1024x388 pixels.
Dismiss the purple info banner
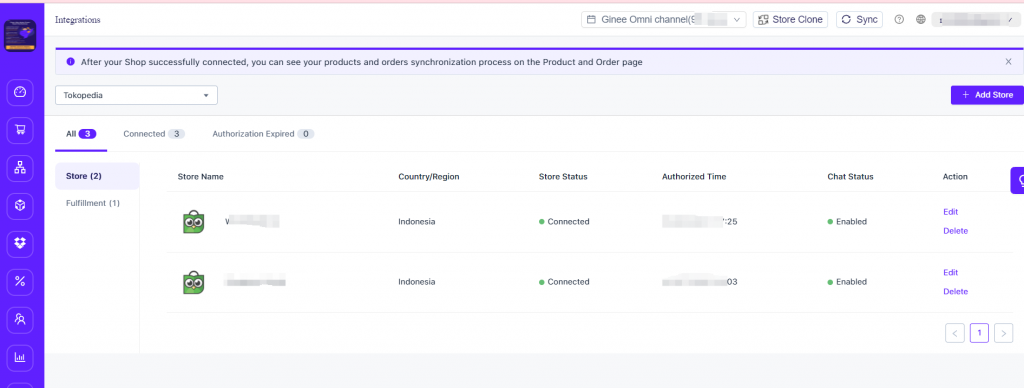coord(1008,62)
